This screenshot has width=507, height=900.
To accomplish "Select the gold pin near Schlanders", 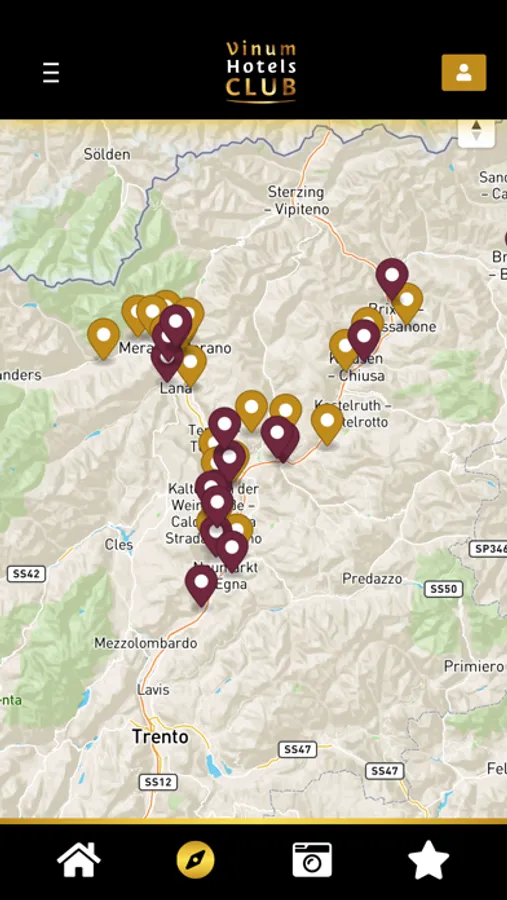I will point(103,338).
